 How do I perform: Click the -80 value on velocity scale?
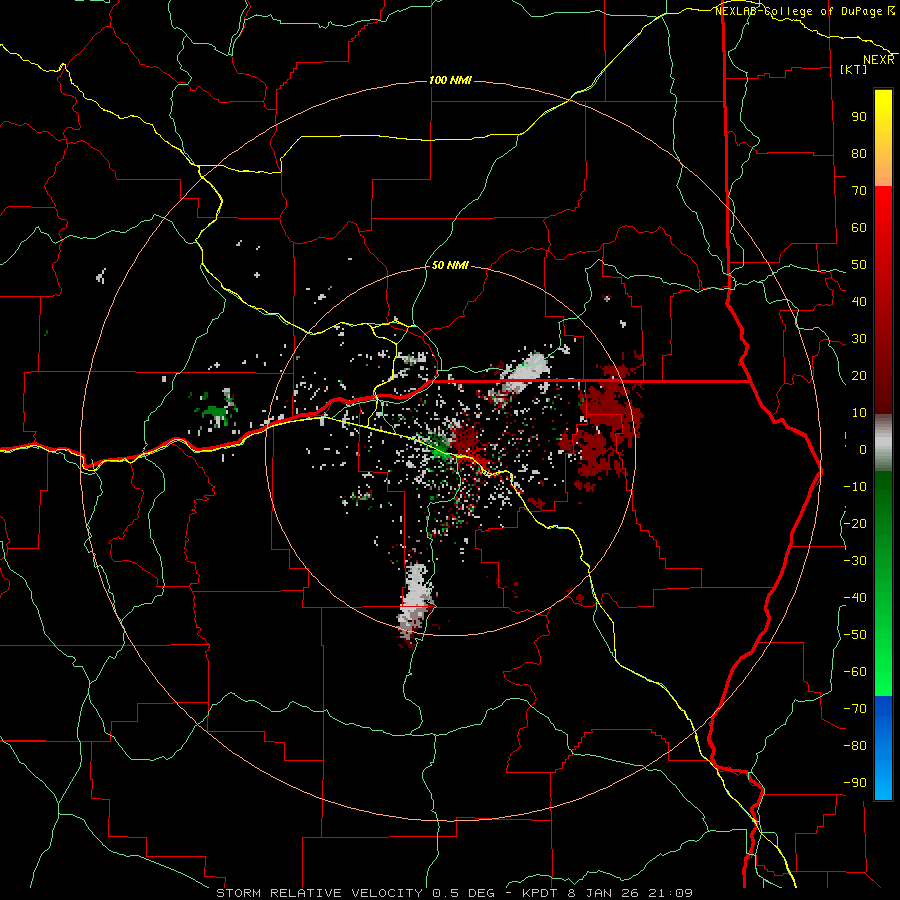tap(855, 746)
